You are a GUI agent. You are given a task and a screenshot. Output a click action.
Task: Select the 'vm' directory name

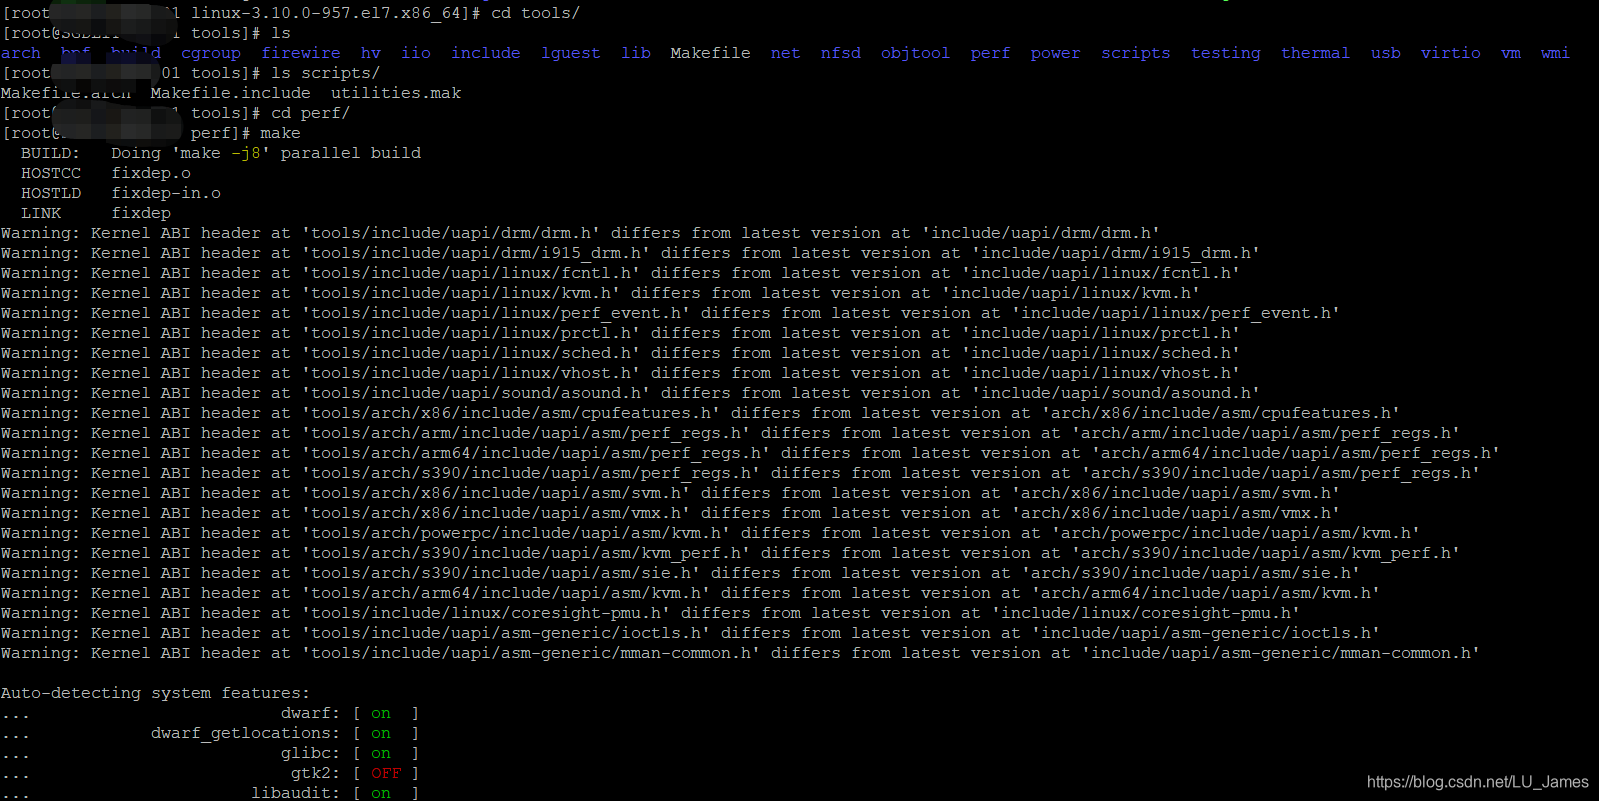click(x=1511, y=53)
